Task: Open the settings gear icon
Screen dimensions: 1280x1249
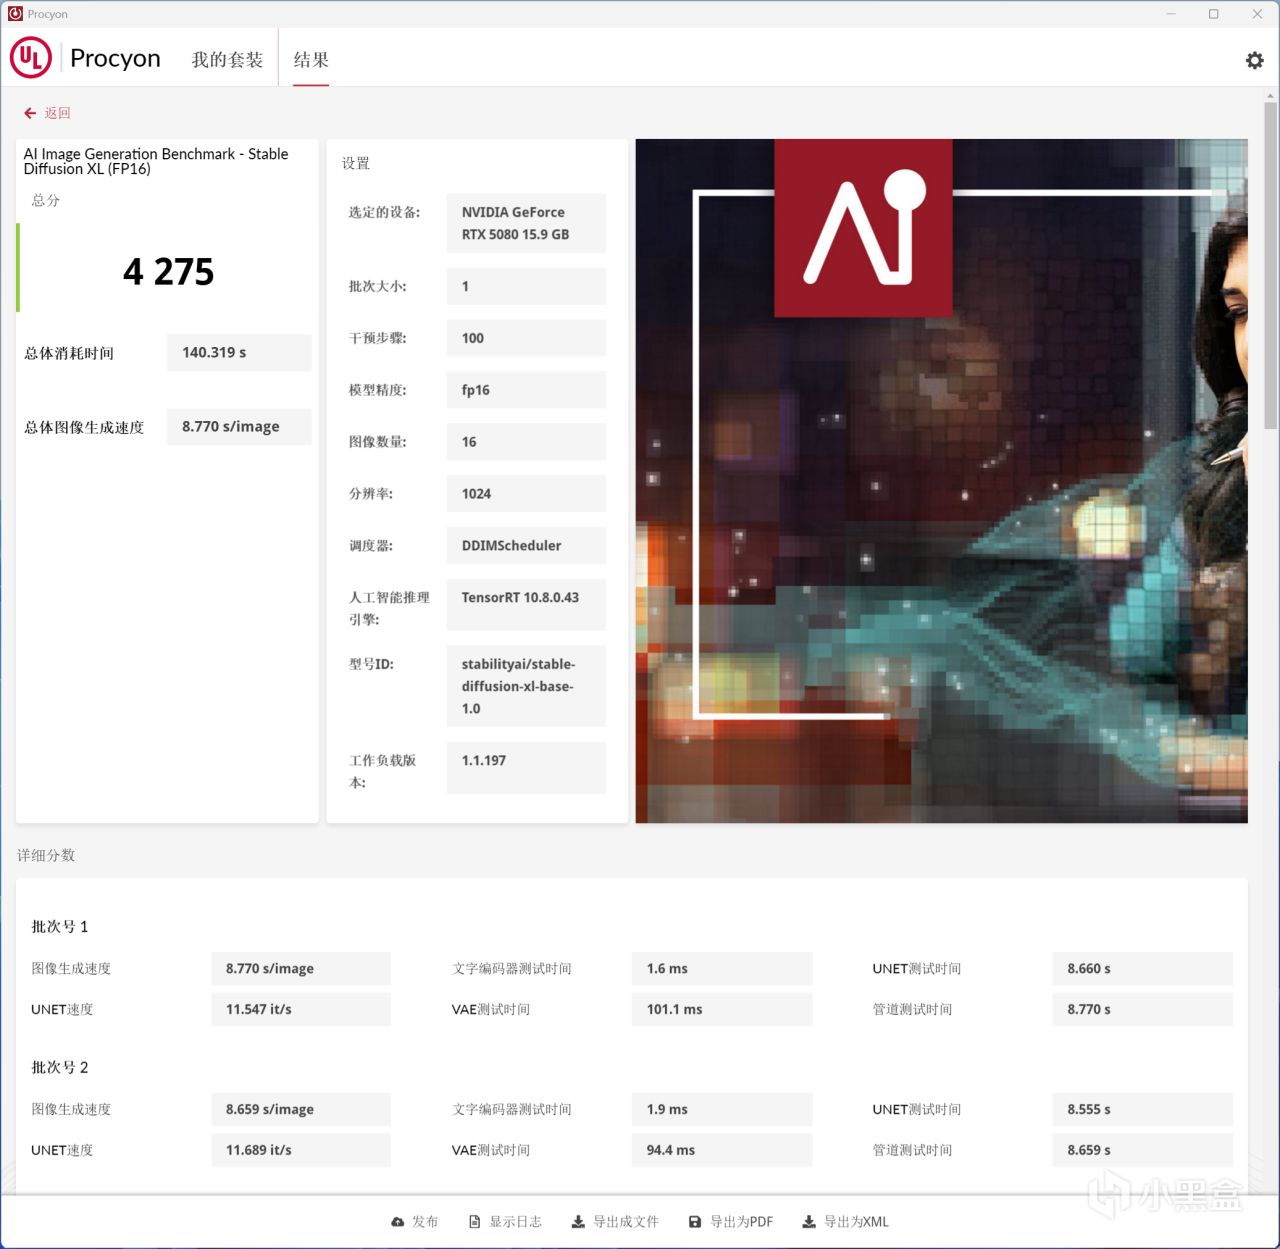Action: 1254,60
